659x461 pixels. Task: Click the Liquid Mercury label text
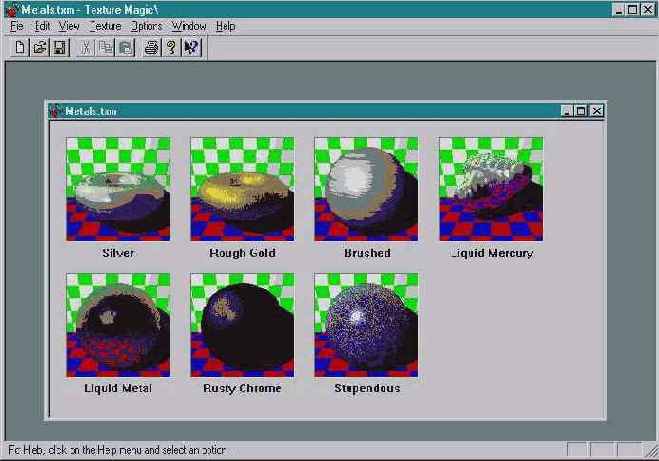coord(491,253)
